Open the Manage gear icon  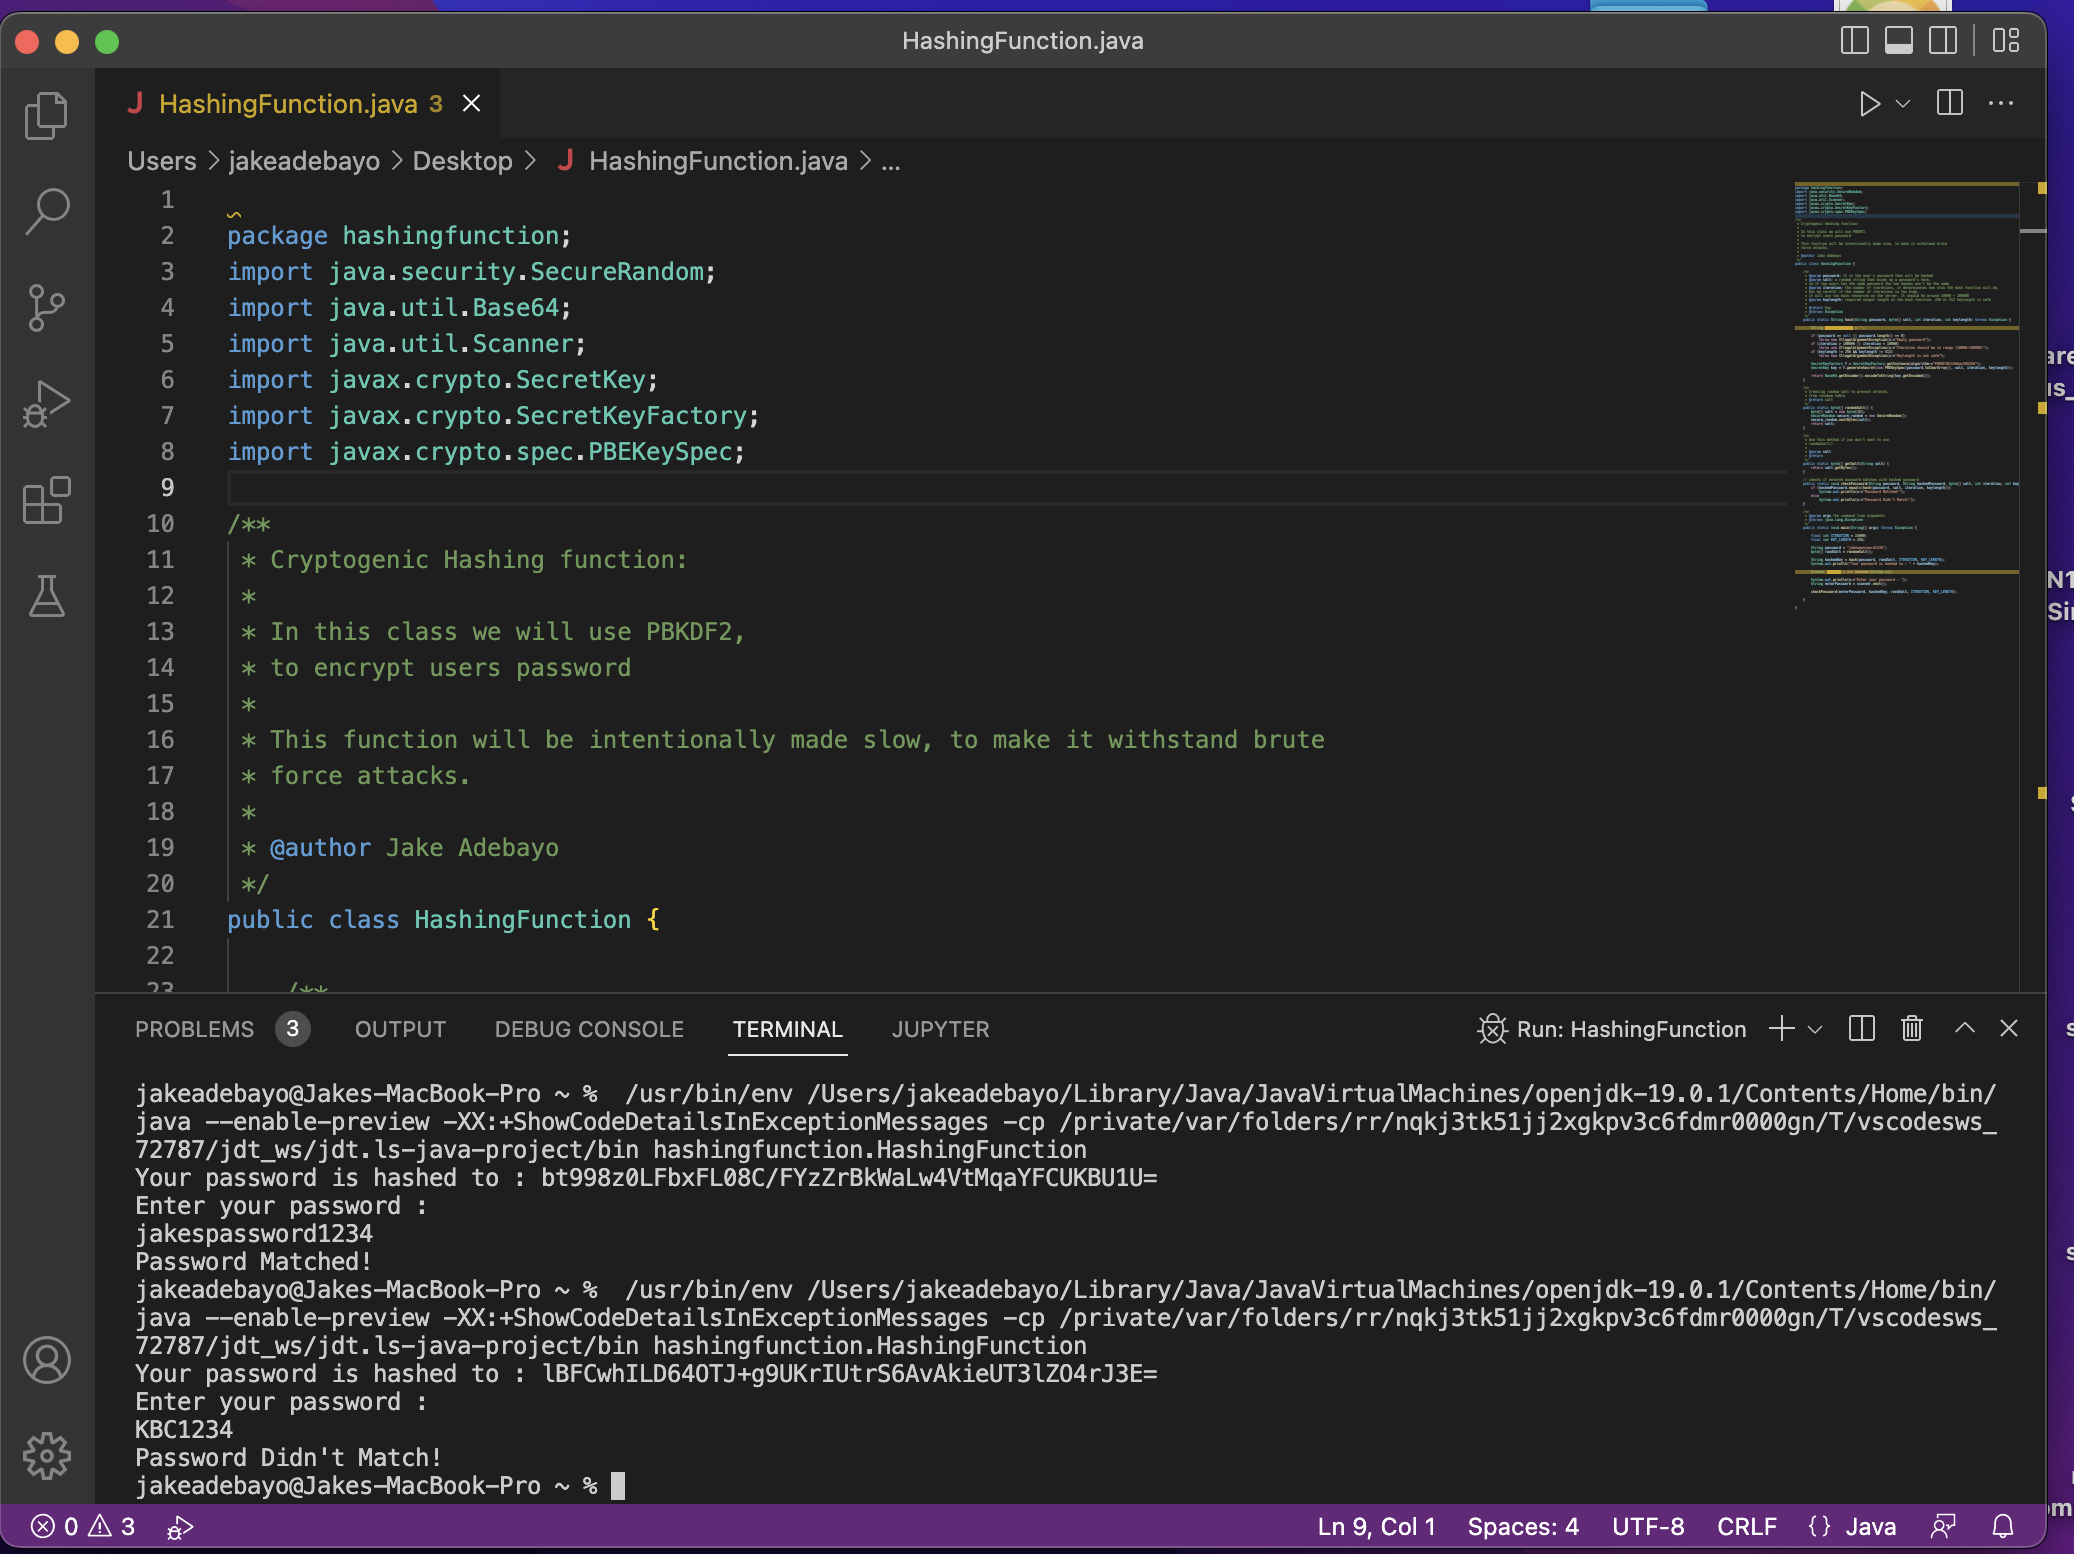[x=47, y=1456]
